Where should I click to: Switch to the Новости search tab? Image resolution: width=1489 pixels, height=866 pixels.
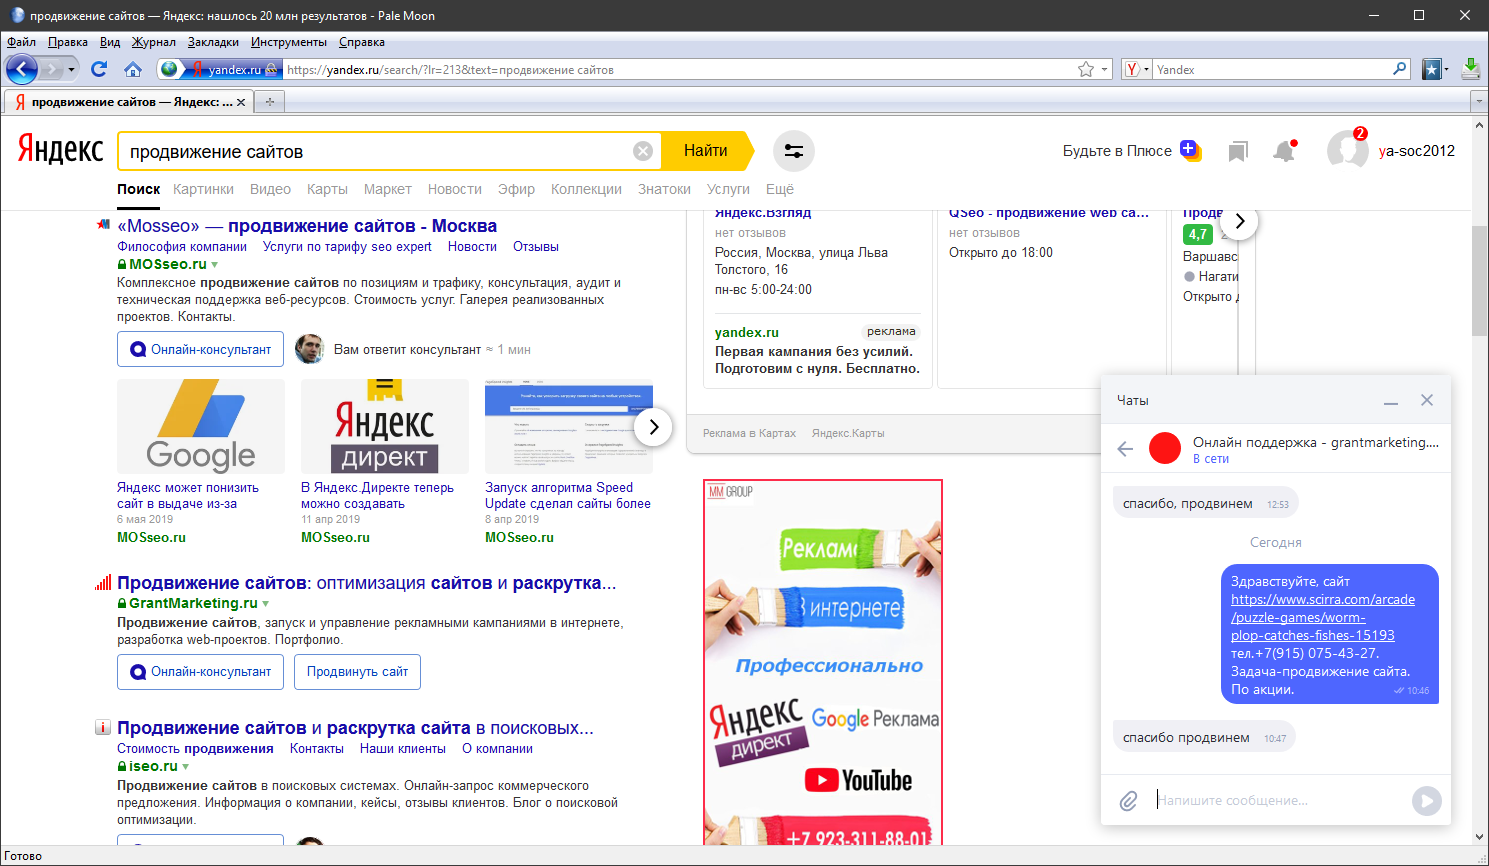[455, 189]
